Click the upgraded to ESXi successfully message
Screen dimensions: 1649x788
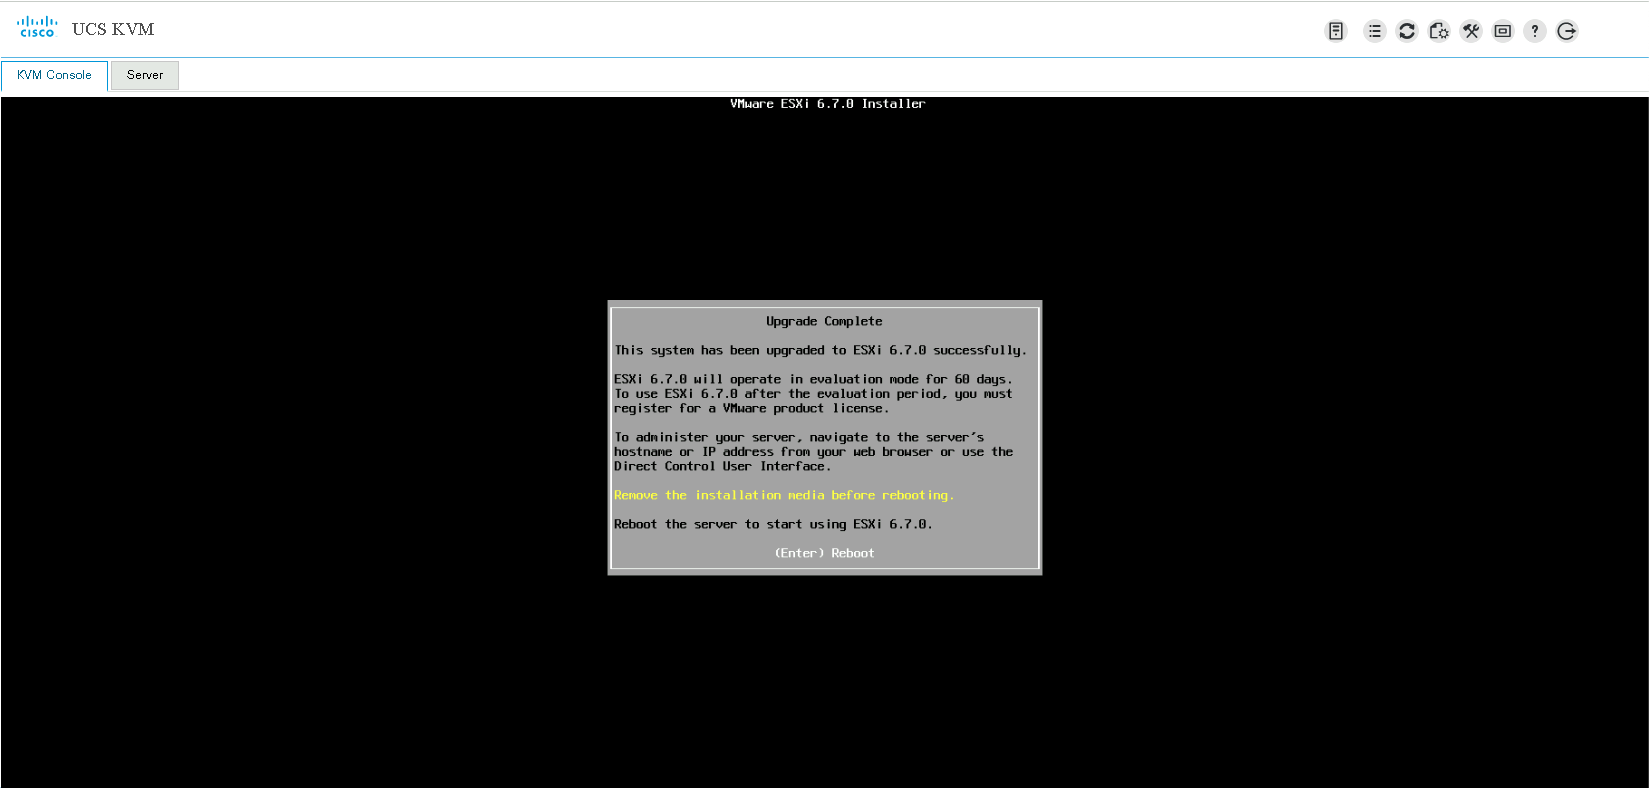pos(820,350)
